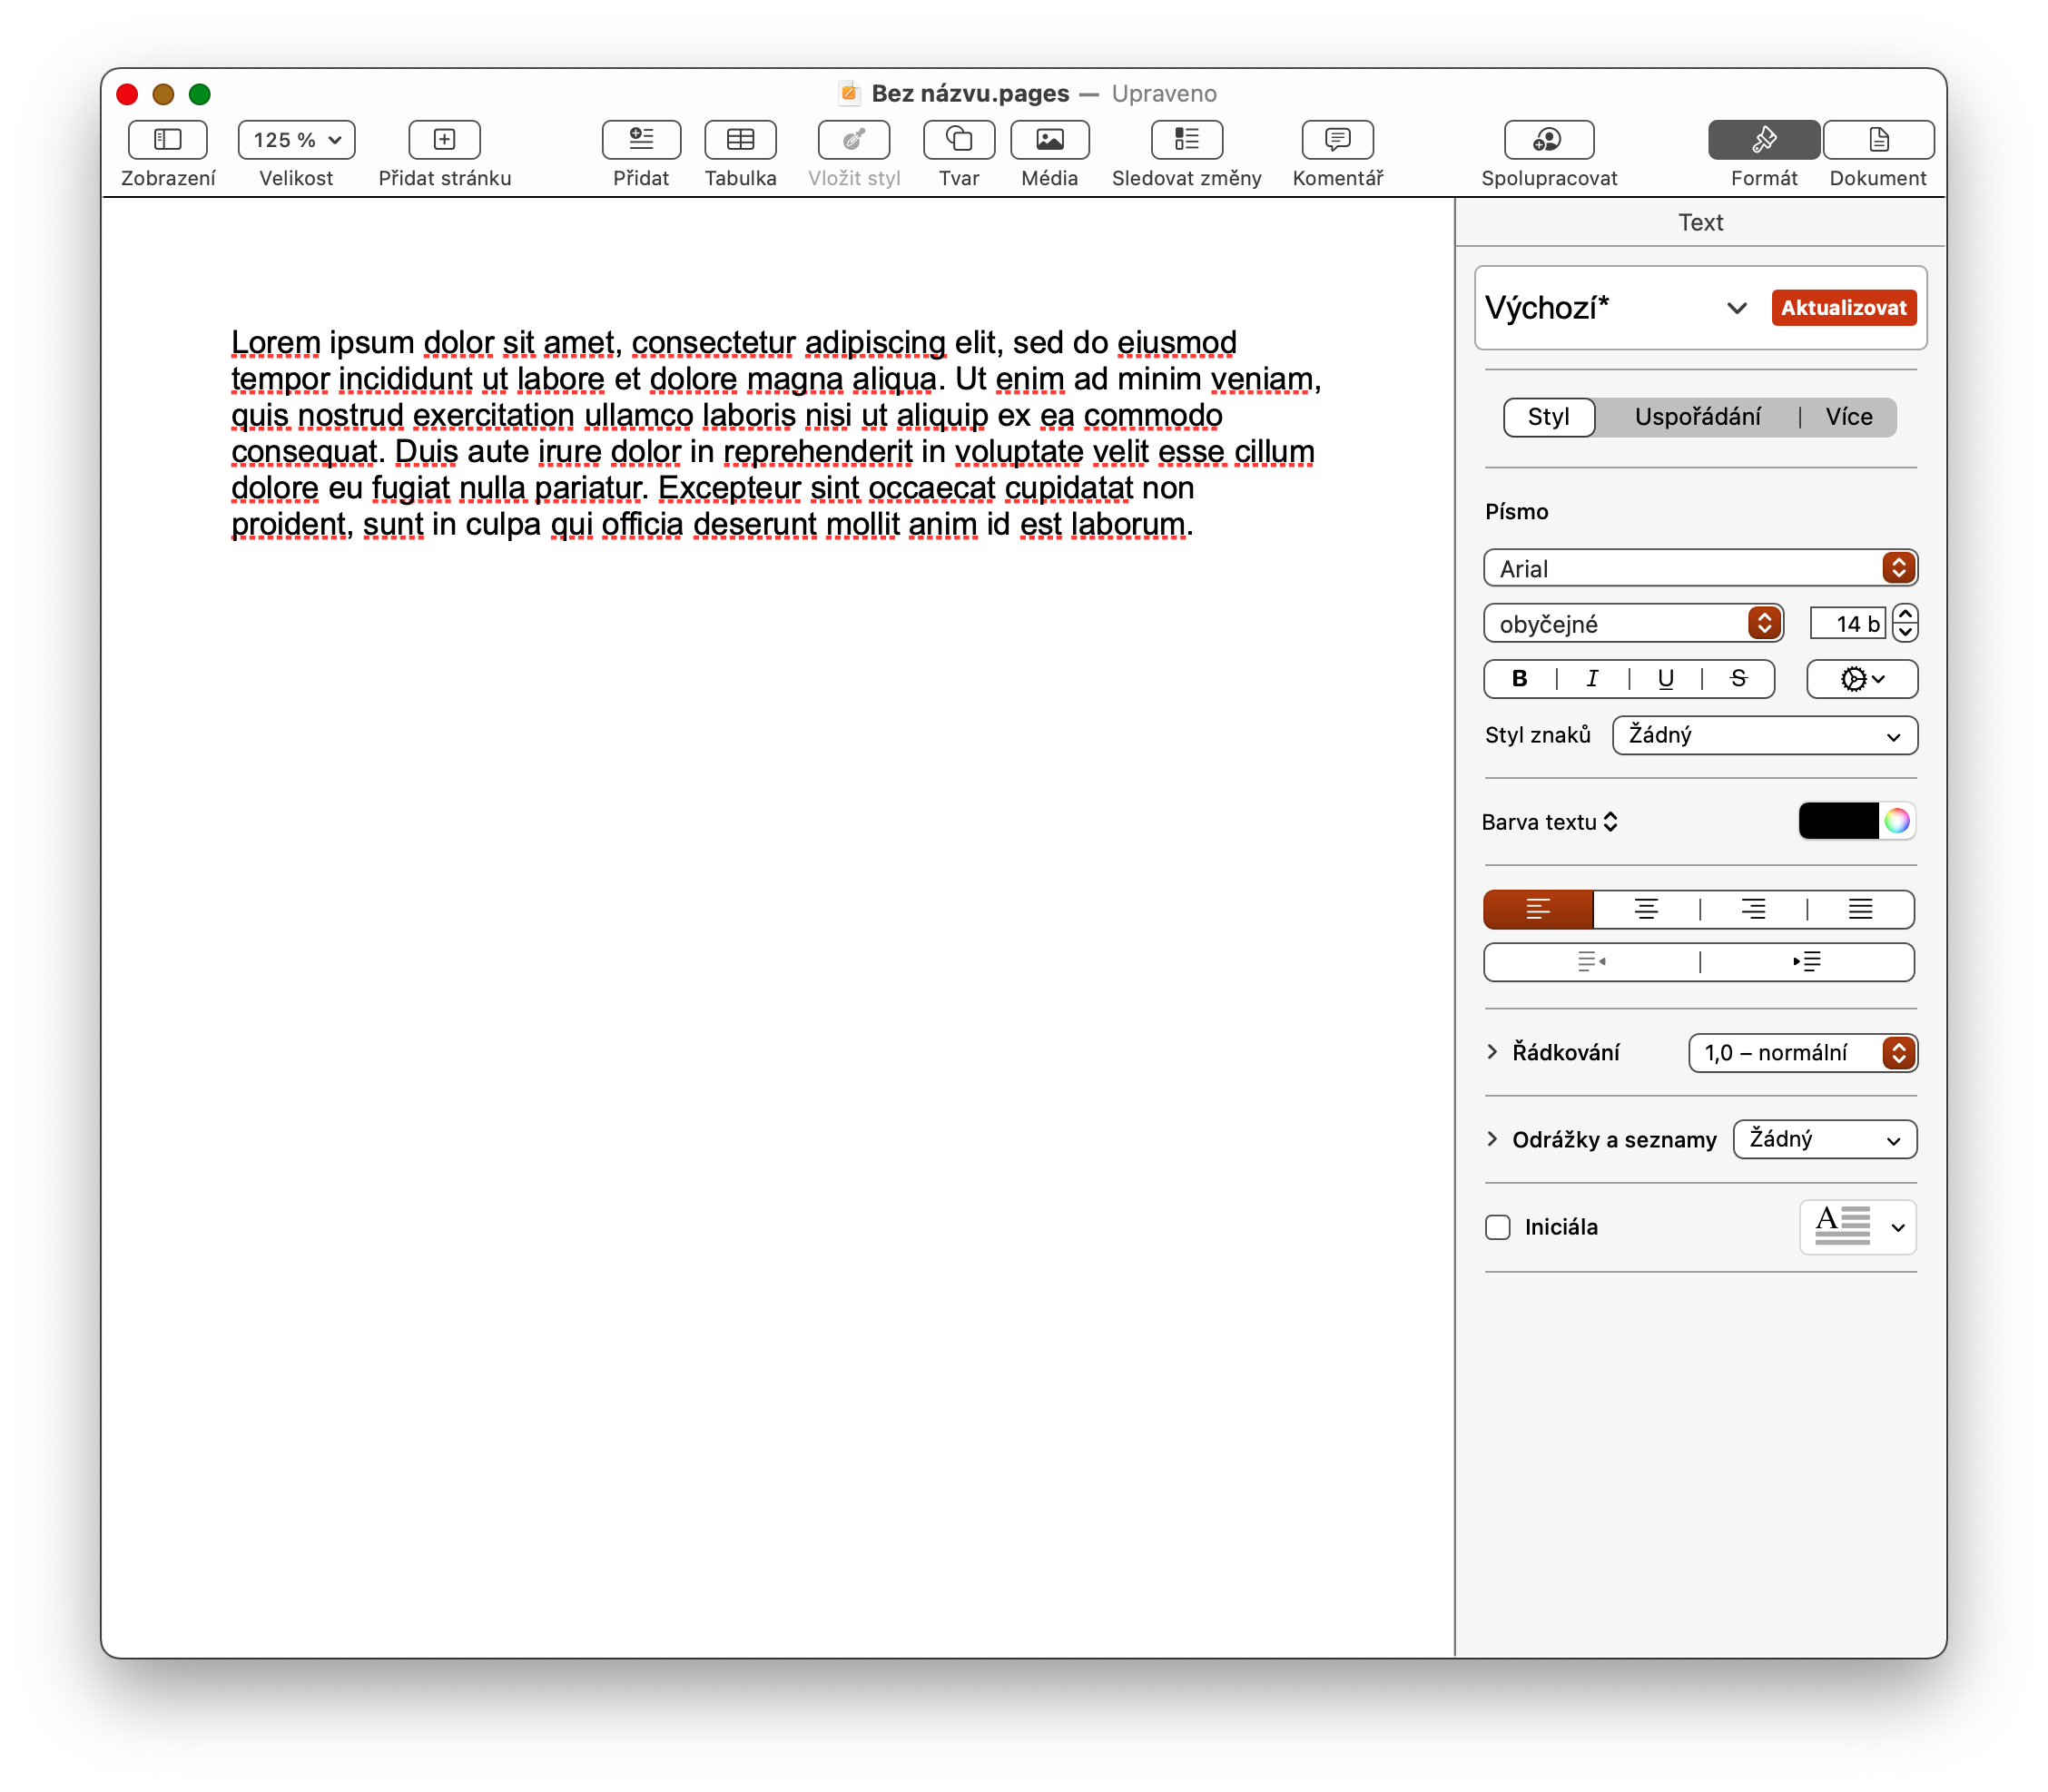Viewport: 2048px width, 1792px height.
Task: Click the Přidat stránku icon
Action: tap(444, 140)
